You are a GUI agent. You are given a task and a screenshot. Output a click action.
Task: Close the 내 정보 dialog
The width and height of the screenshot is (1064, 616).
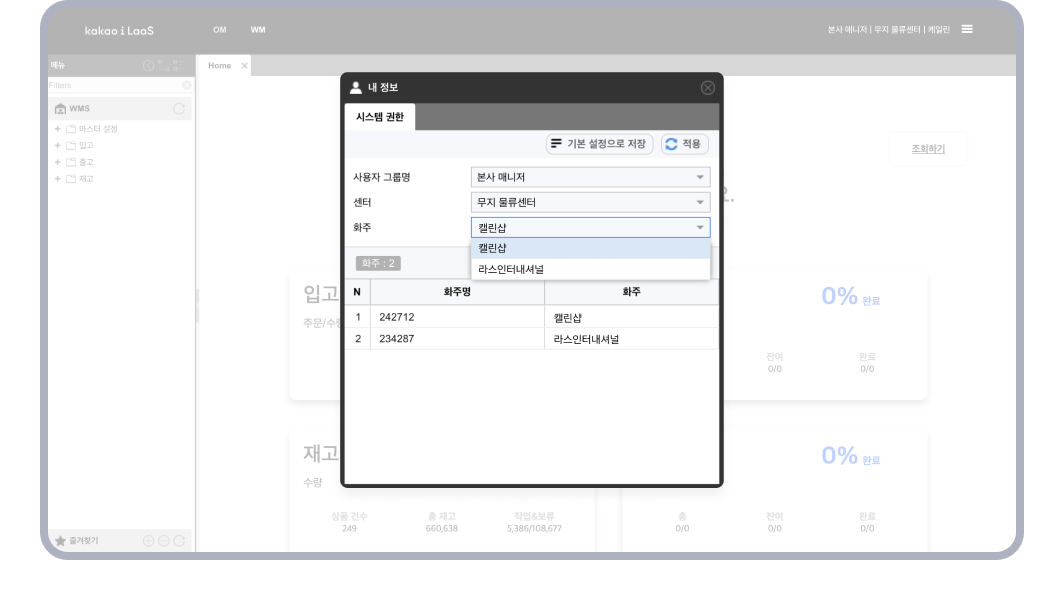point(708,87)
